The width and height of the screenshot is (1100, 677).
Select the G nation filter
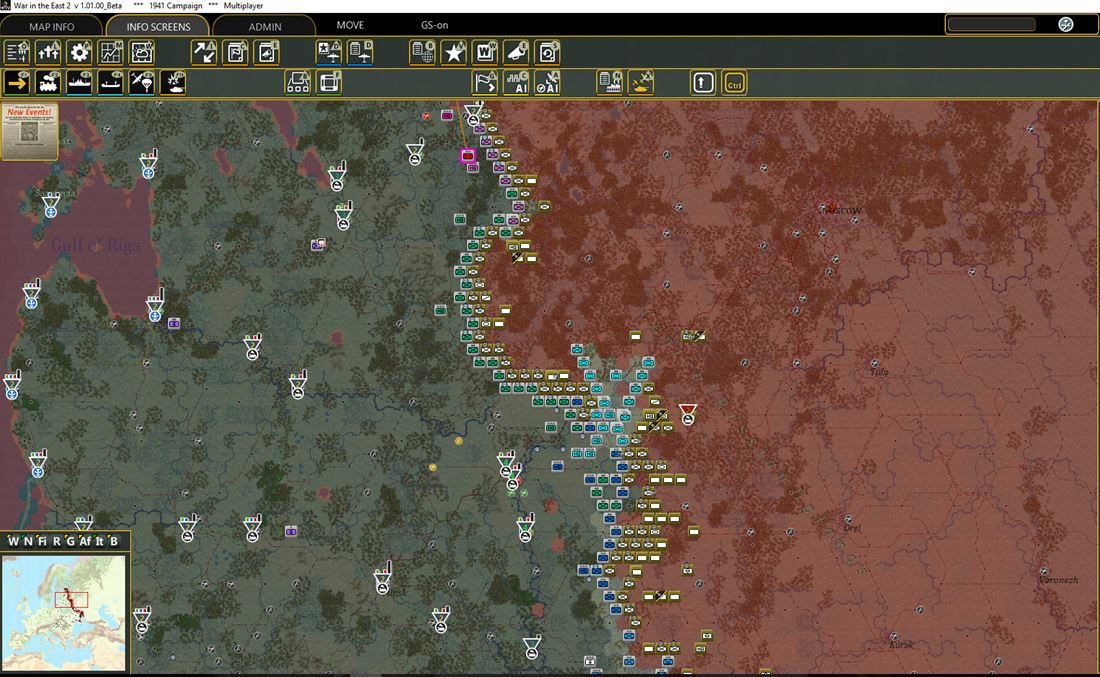click(70, 541)
